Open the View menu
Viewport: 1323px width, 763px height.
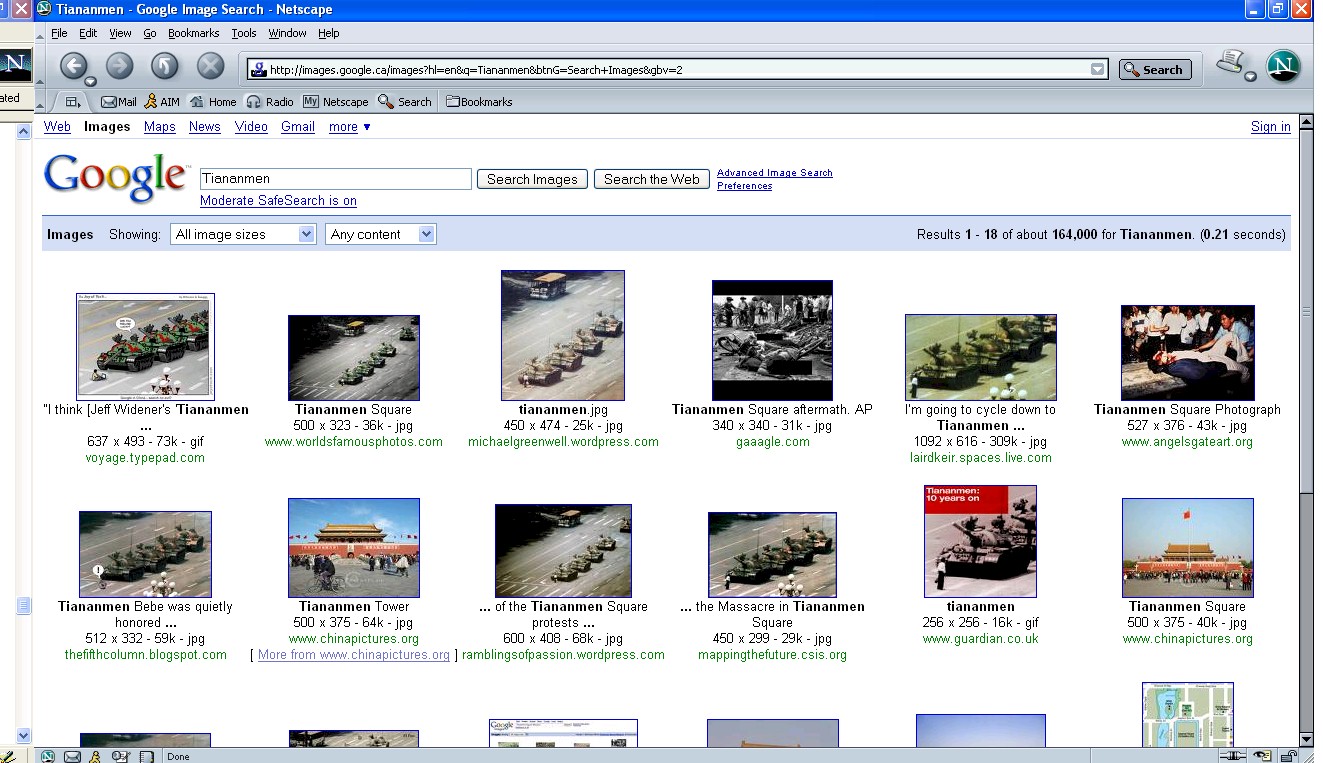[120, 33]
